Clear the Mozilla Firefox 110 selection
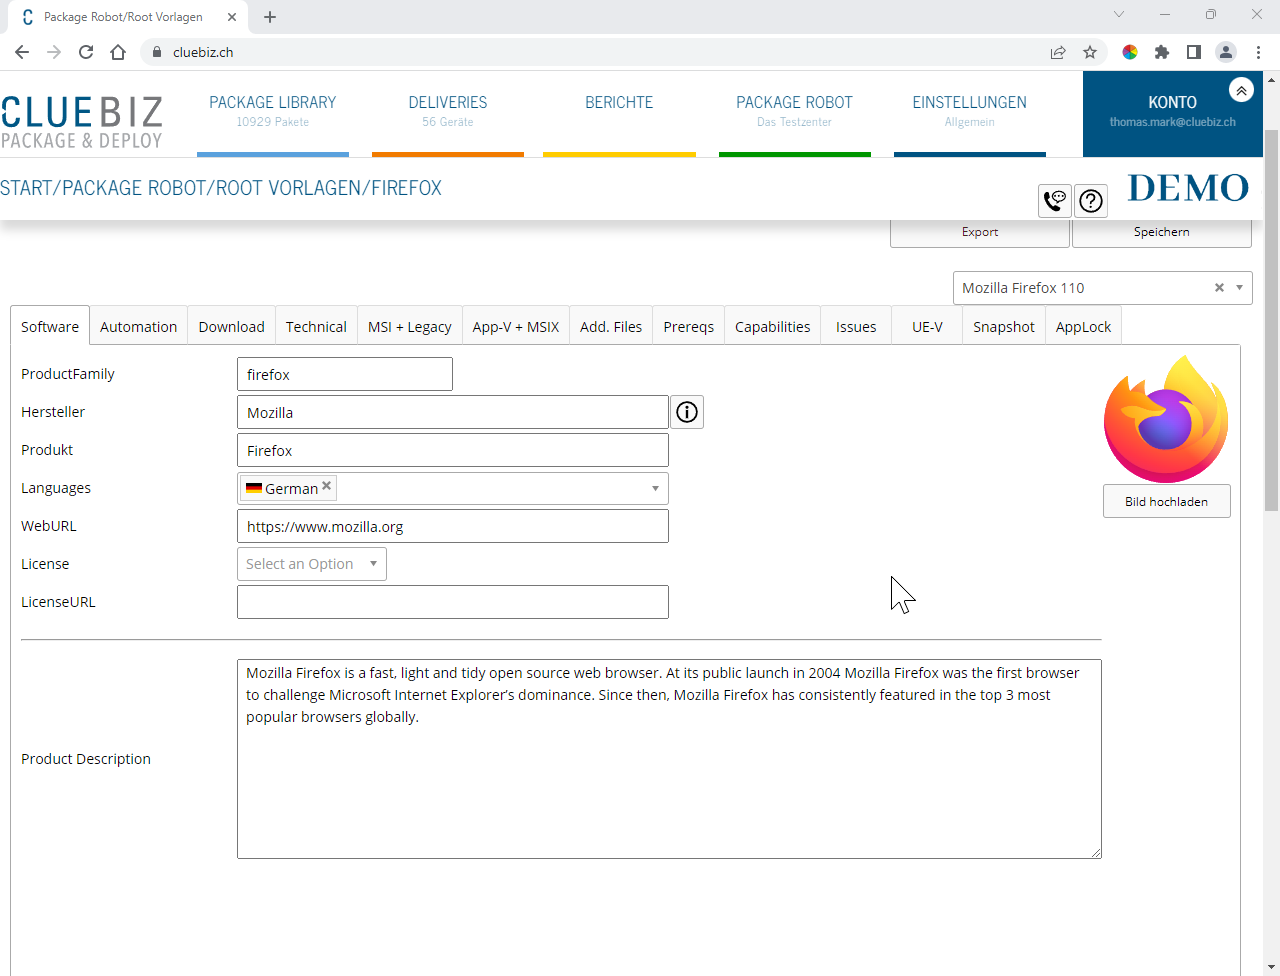This screenshot has height=976, width=1280. [1219, 288]
